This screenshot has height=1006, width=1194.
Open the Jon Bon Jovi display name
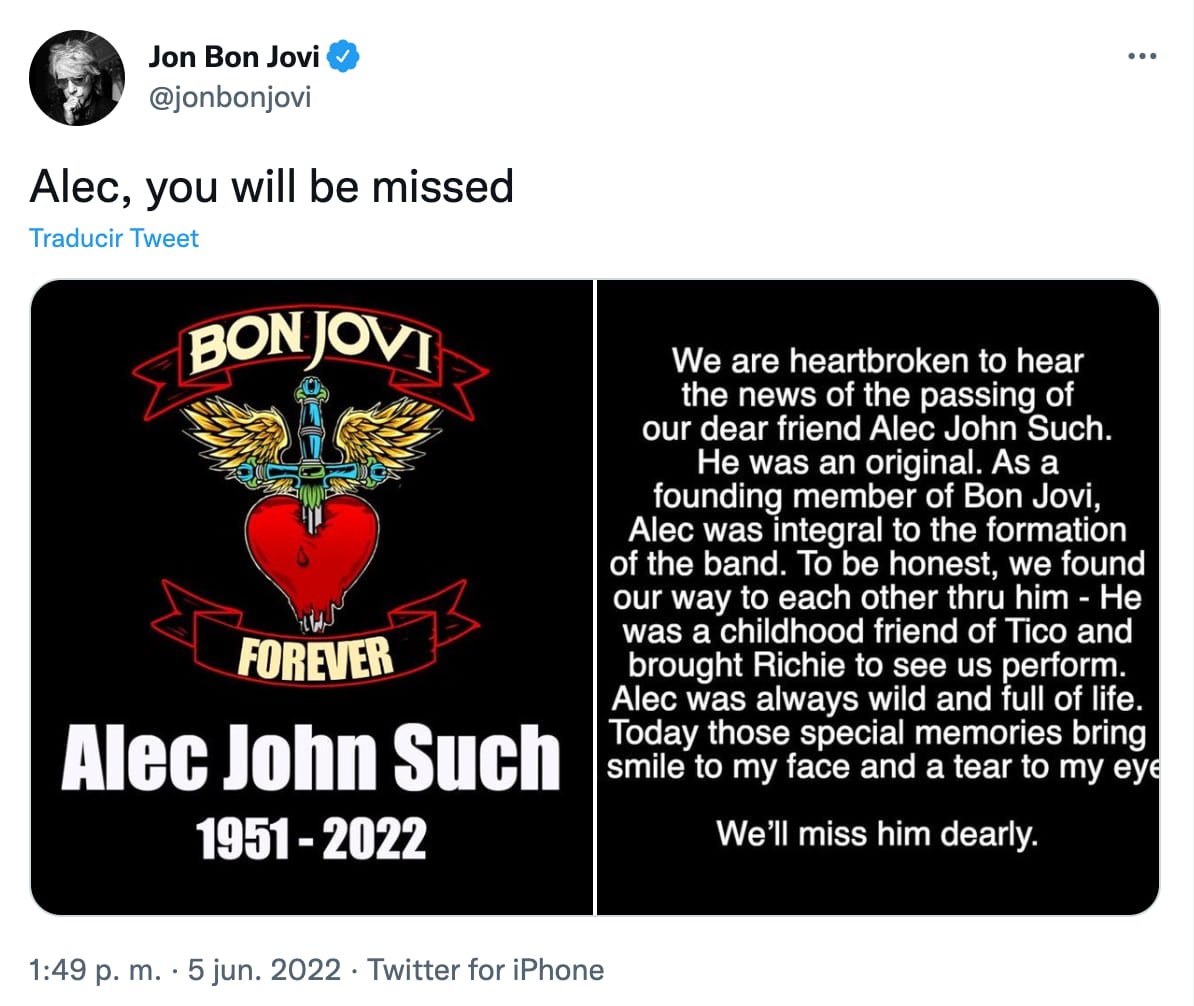pyautogui.click(x=234, y=57)
